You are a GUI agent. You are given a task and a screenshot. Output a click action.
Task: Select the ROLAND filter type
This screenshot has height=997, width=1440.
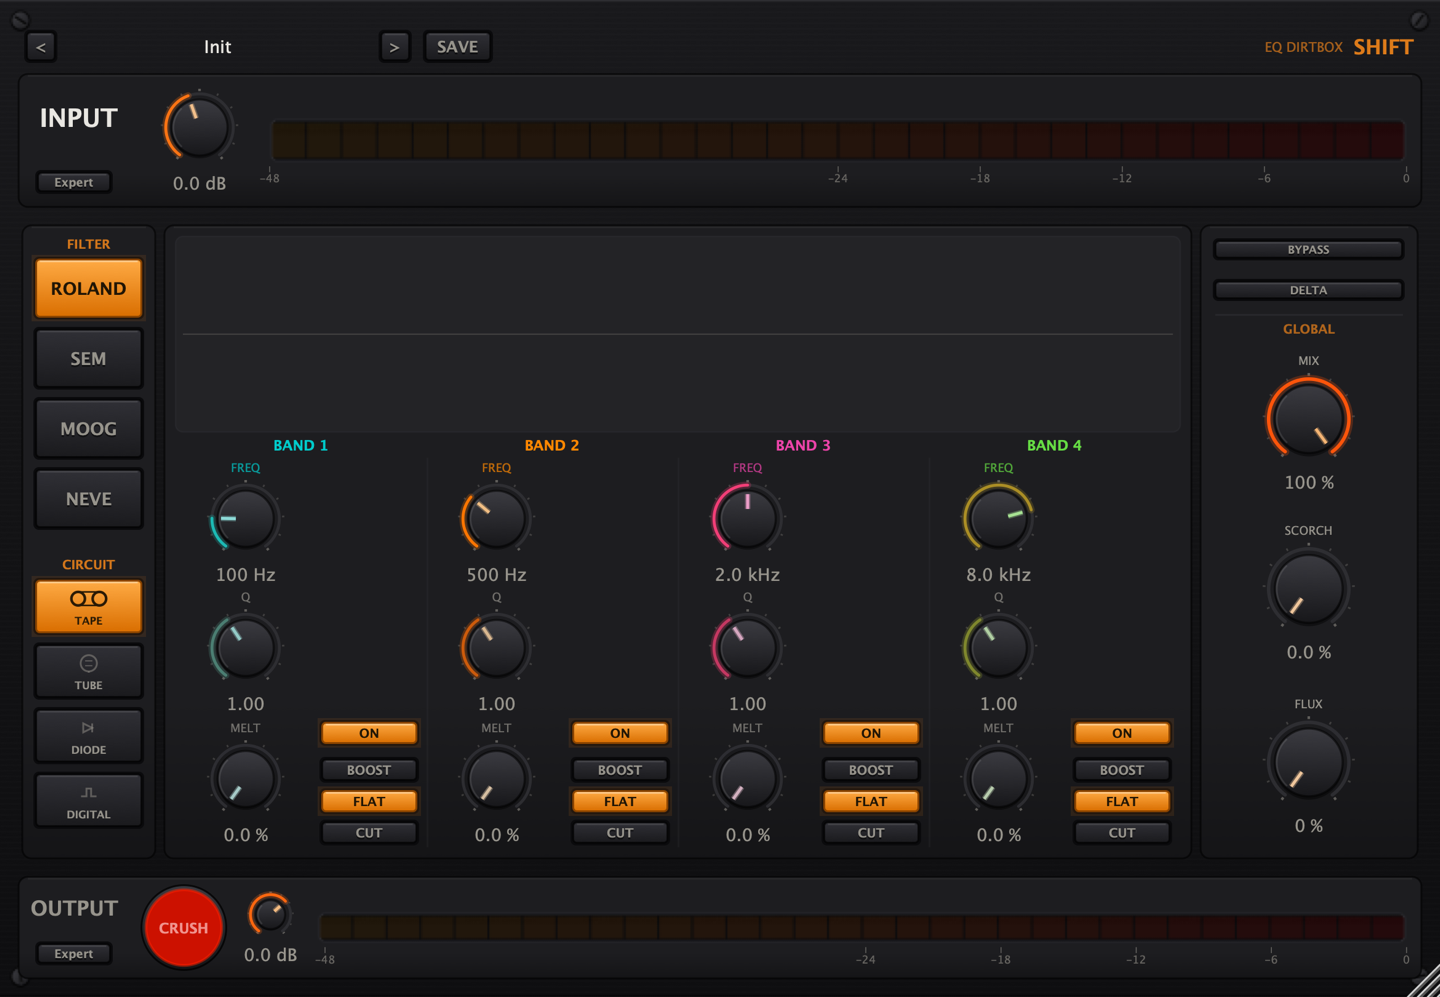click(89, 288)
